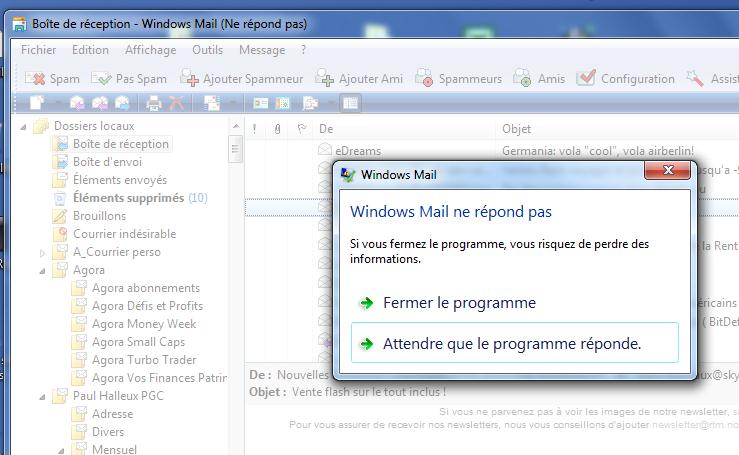The height and width of the screenshot is (455, 739).
Task: Collapse the Mensuel folder arrow
Action: click(61, 451)
